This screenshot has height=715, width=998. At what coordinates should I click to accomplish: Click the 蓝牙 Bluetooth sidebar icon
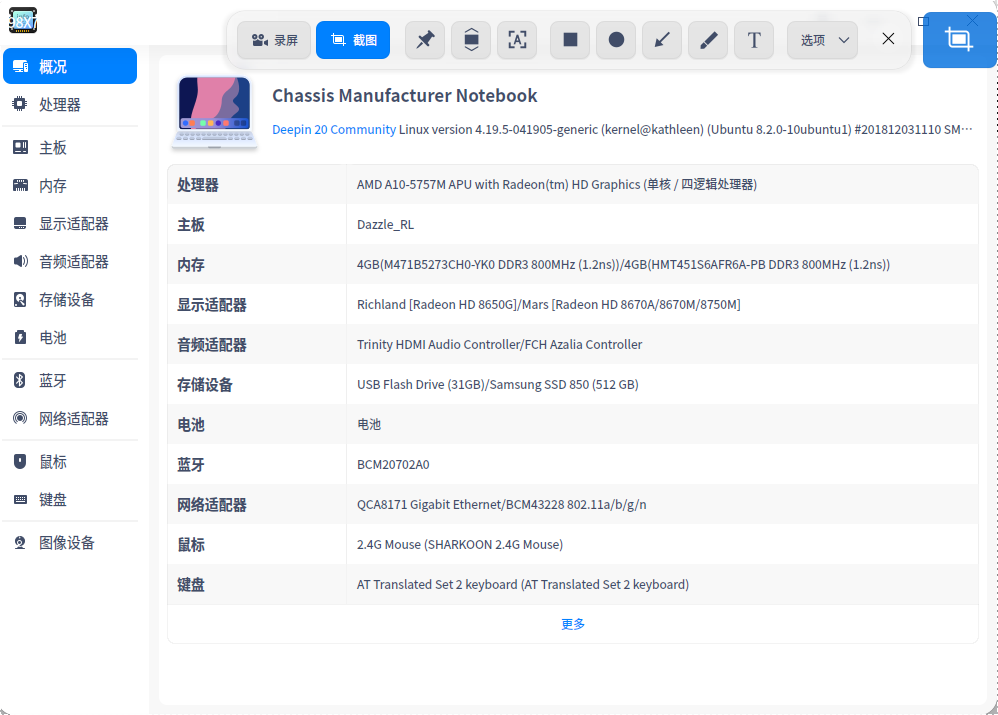(19, 380)
